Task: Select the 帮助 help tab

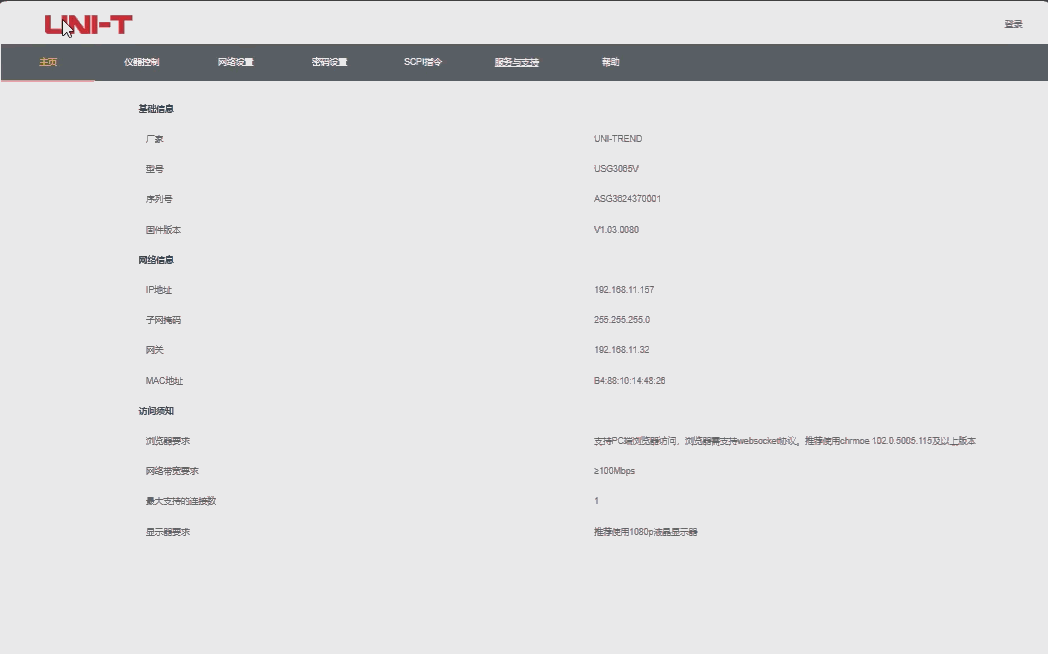Action: pyautogui.click(x=610, y=62)
